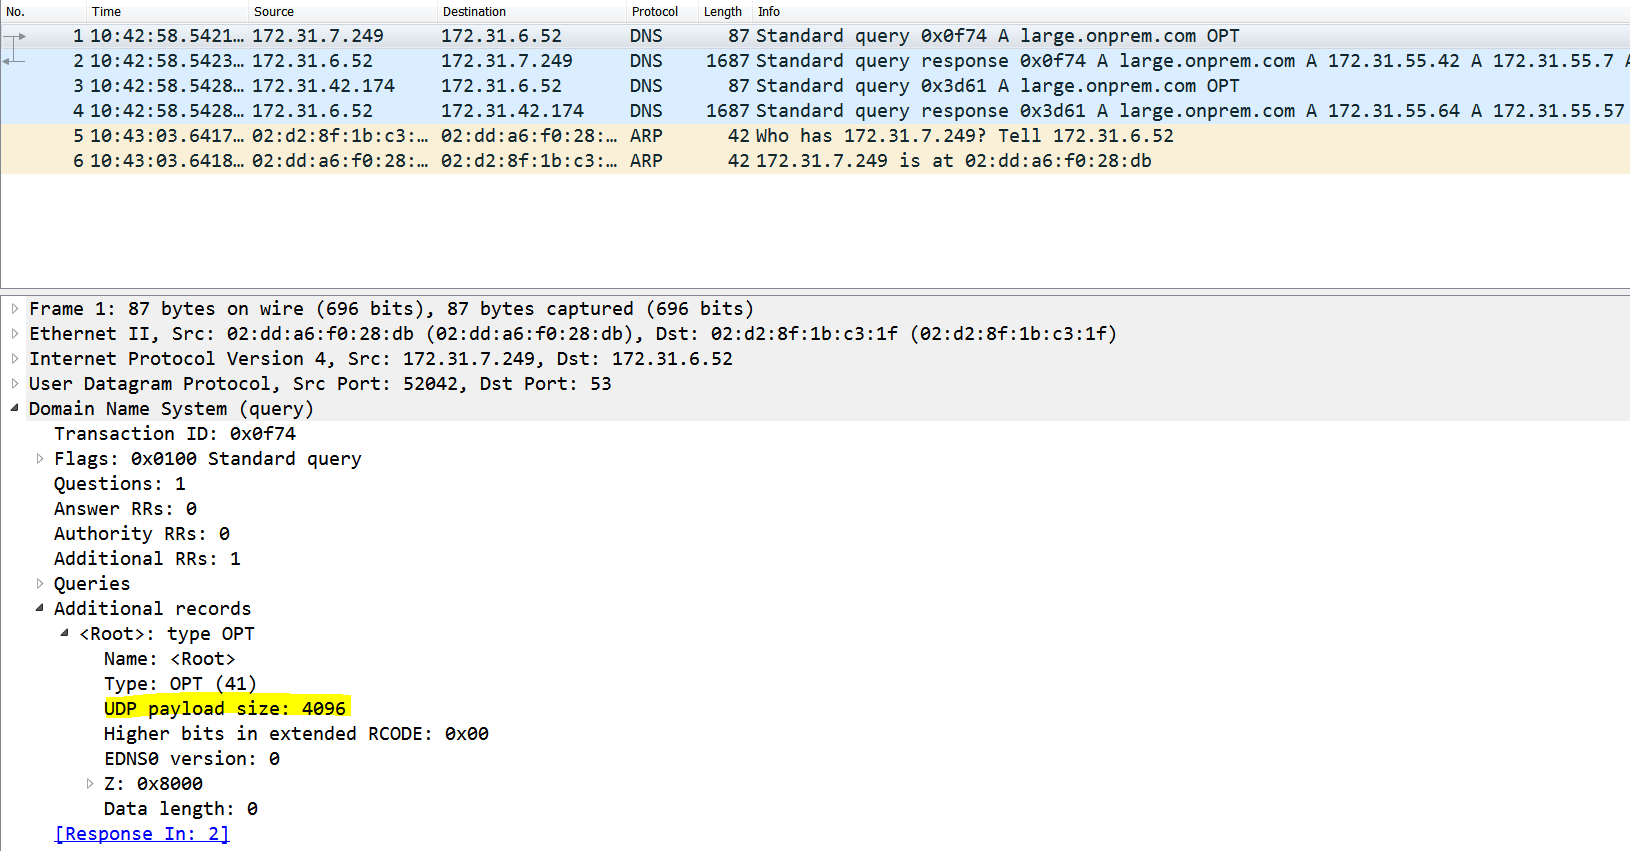Select the Transaction ID 0x0f74 field
Viewport: 1630px width, 851px height.
pyautogui.click(x=175, y=434)
